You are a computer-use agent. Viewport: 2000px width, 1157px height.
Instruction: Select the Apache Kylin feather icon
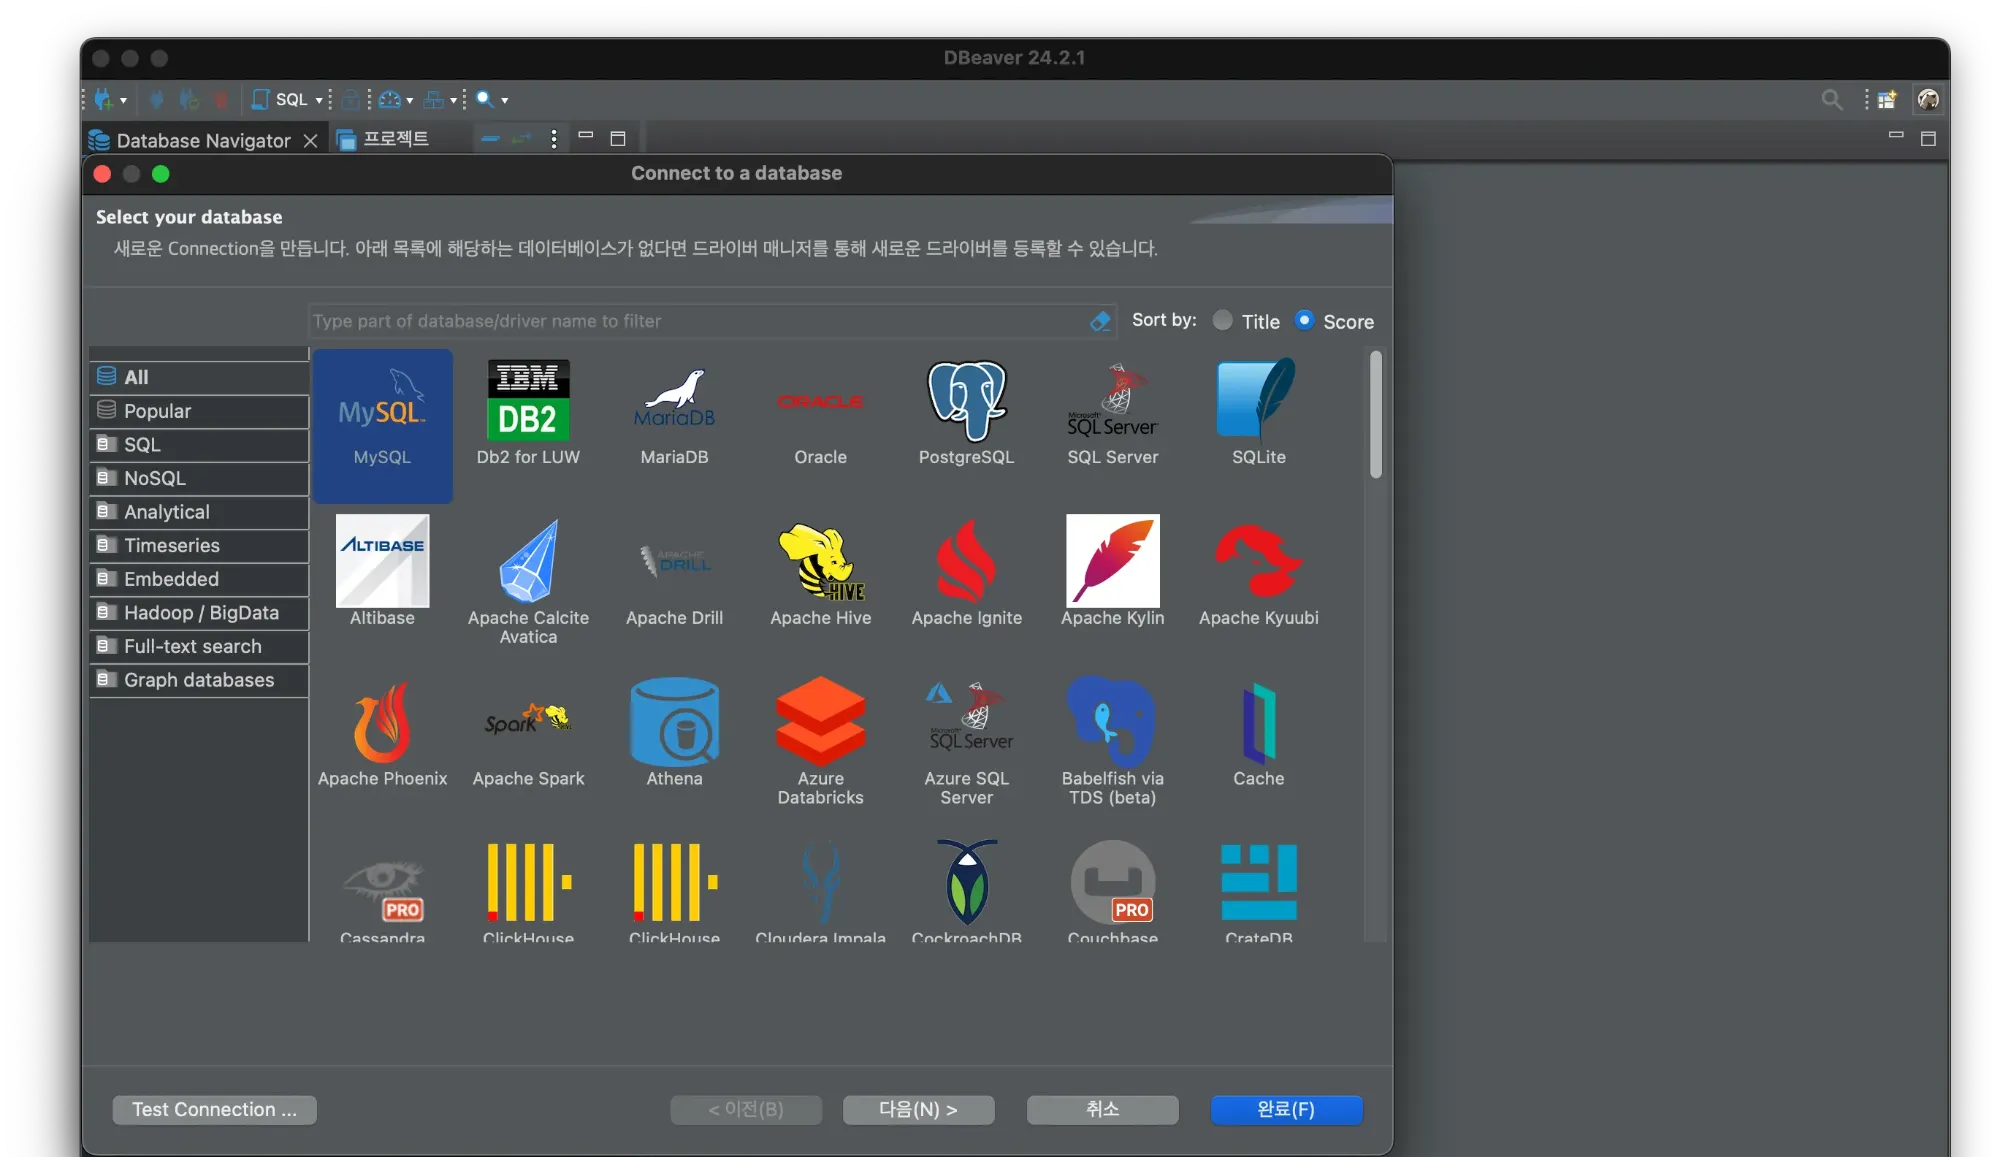pos(1112,562)
